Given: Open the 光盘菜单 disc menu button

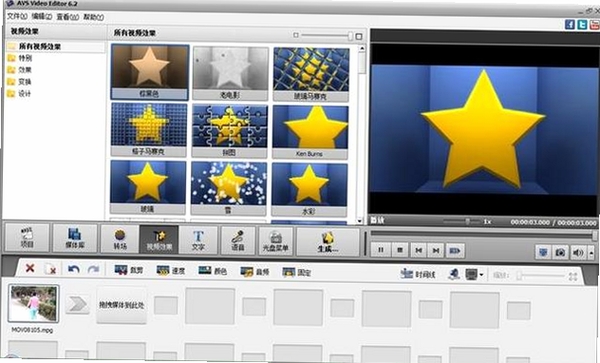Looking at the screenshot, I should point(276,241).
